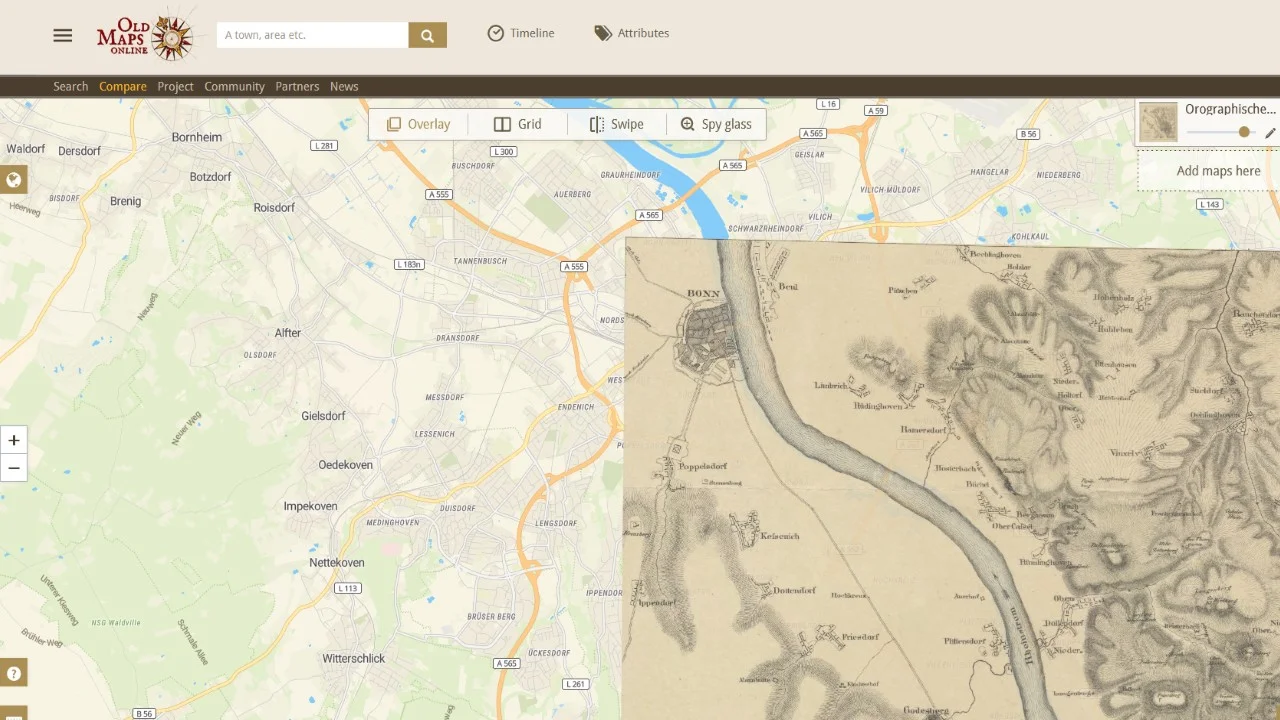Adjust the Orographische map opacity slider

1244,132
